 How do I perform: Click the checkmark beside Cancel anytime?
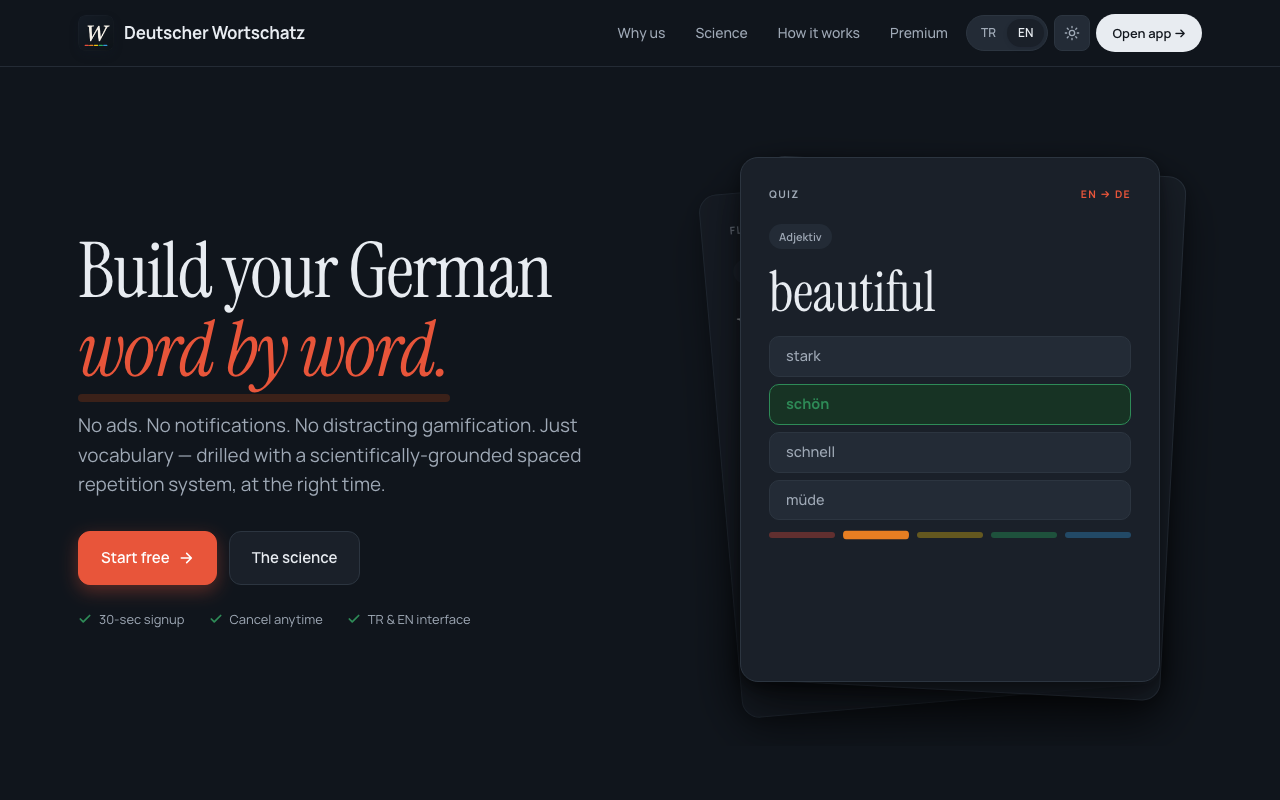tap(216, 619)
